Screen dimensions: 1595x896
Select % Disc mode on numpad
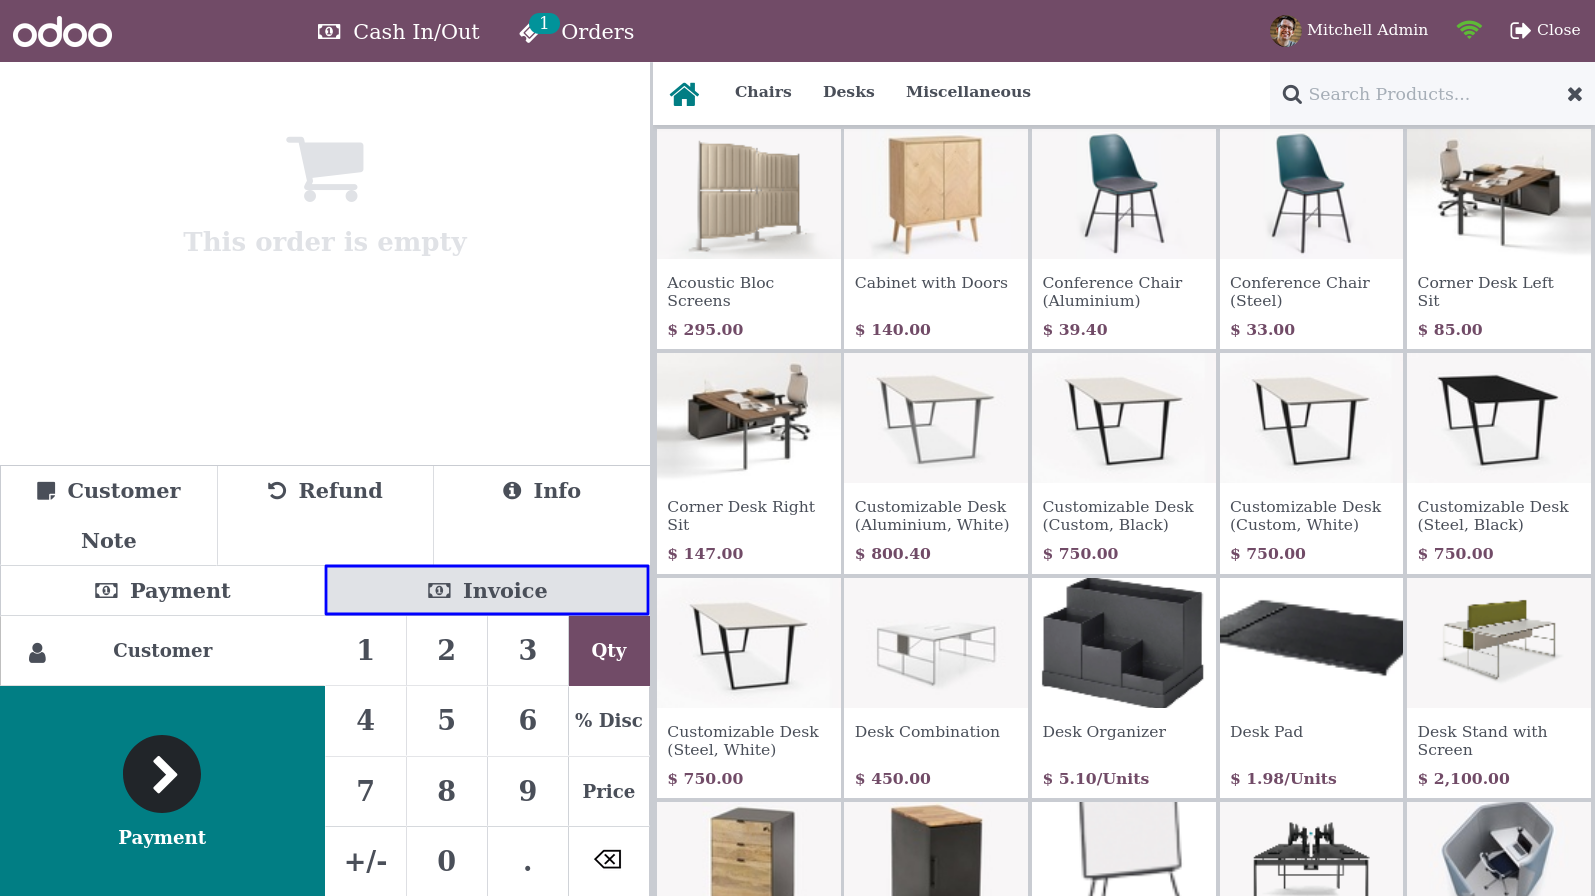pos(609,721)
